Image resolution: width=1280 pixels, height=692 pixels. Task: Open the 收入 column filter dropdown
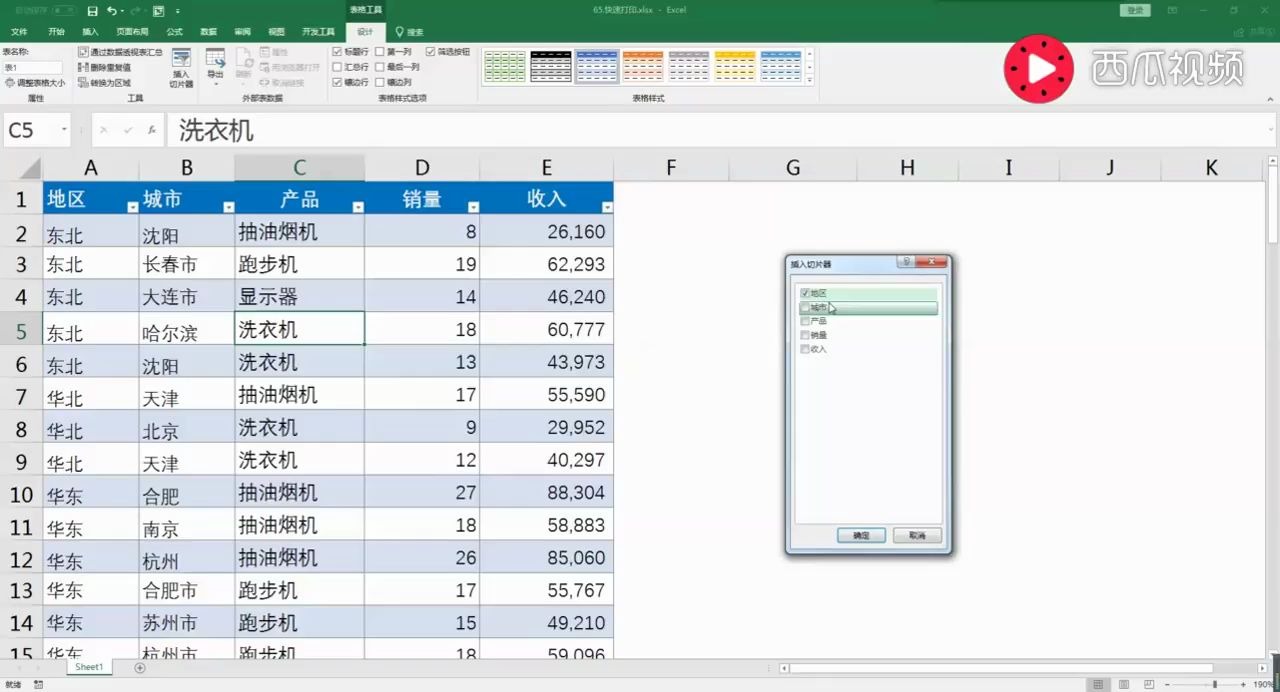point(607,207)
